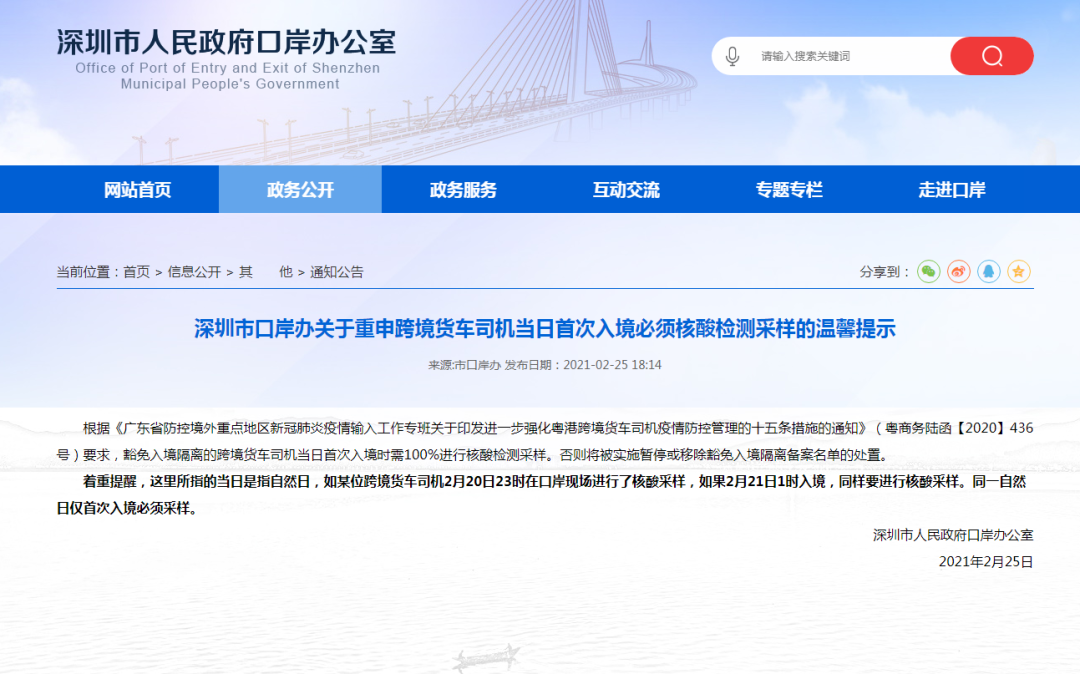Visit 走进口岸 in the top navigation
The height and width of the screenshot is (674, 1080).
click(x=947, y=188)
